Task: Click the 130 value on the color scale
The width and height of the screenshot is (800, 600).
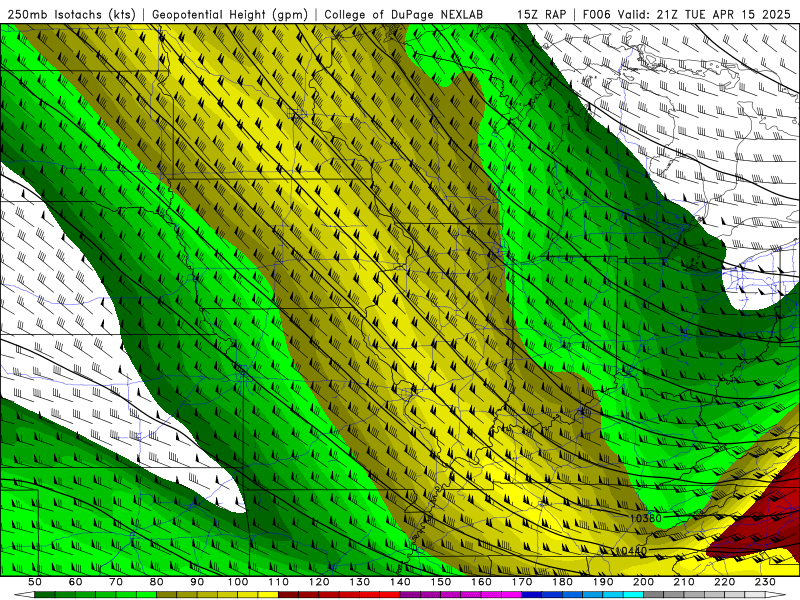Action: pyautogui.click(x=360, y=582)
